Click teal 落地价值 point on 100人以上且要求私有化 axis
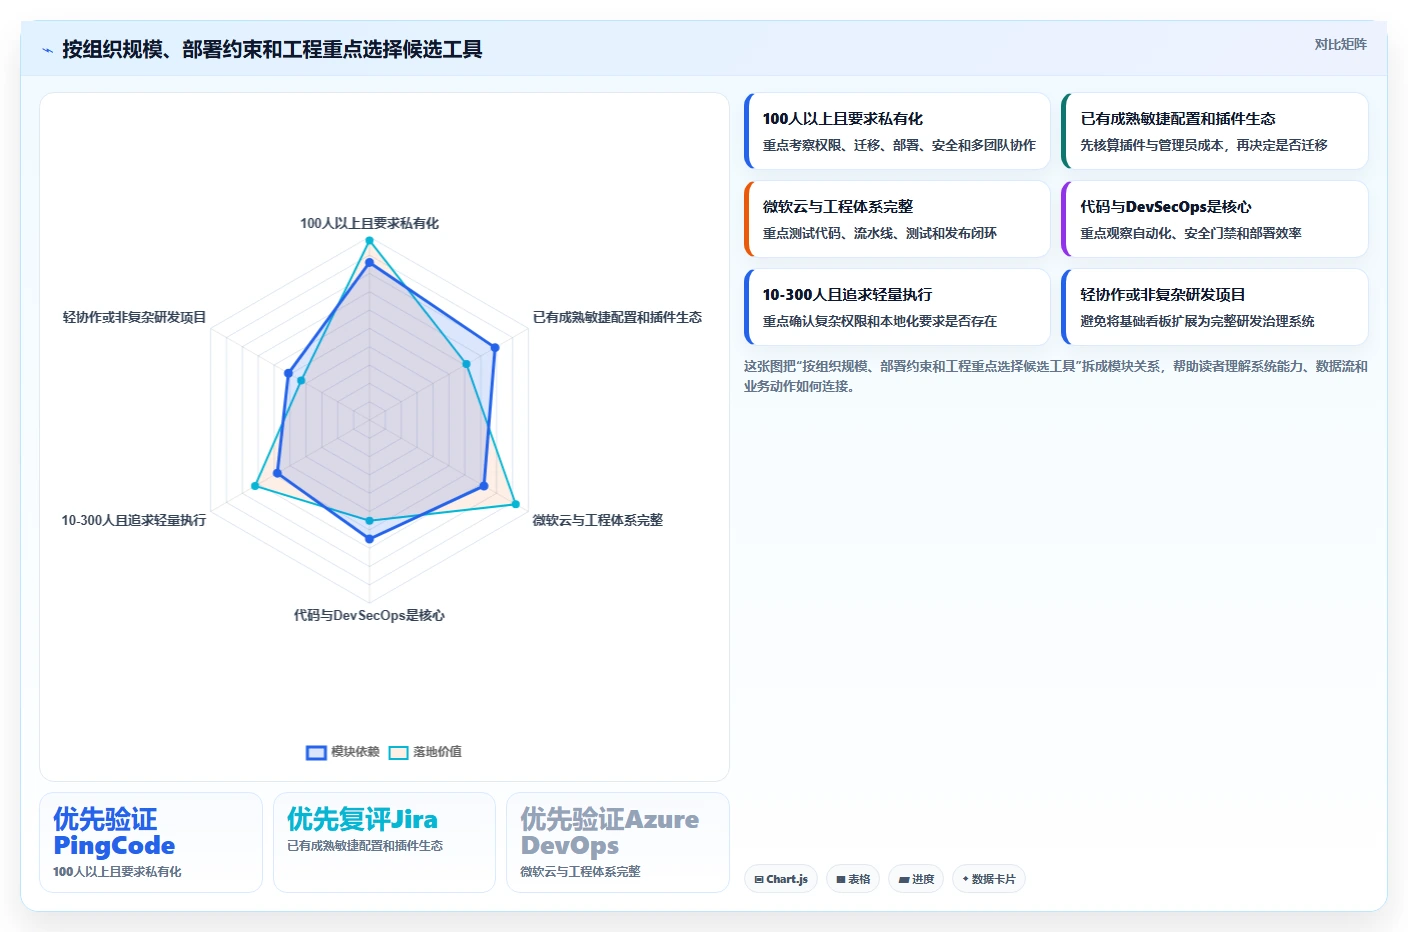The image size is (1408, 932). (x=369, y=241)
